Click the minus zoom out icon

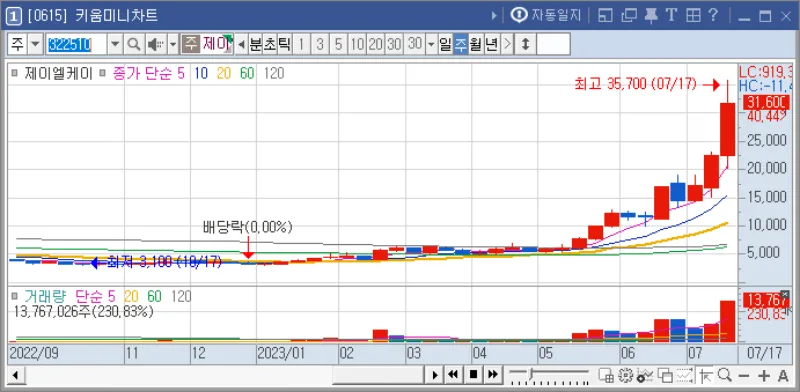pos(744,376)
